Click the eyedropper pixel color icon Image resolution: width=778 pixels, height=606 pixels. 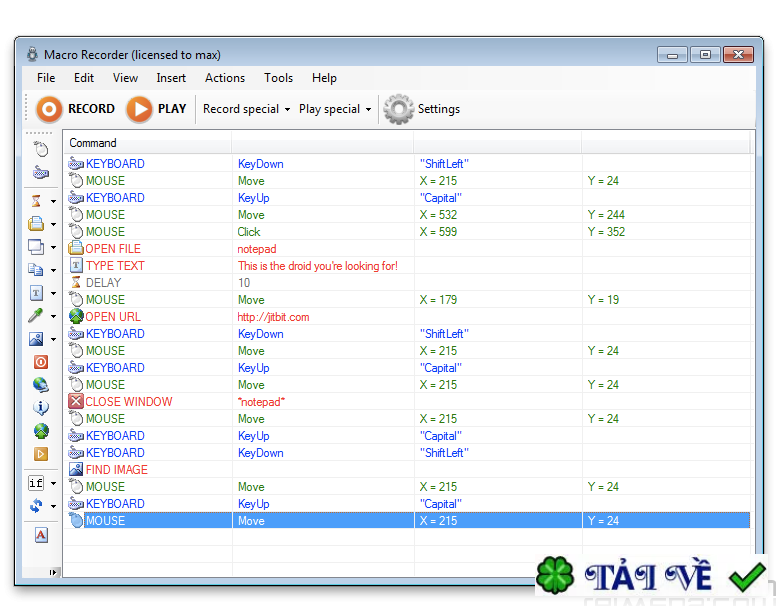[x=37, y=316]
